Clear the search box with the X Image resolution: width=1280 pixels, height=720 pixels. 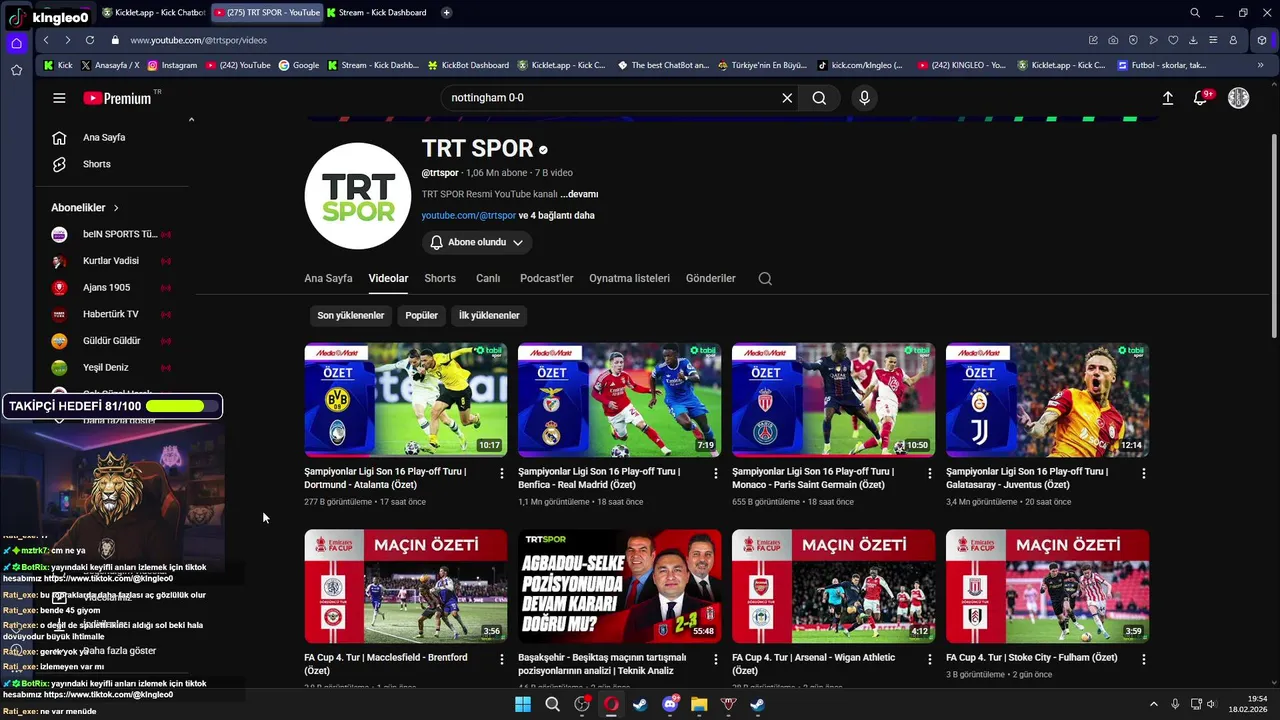pos(787,98)
